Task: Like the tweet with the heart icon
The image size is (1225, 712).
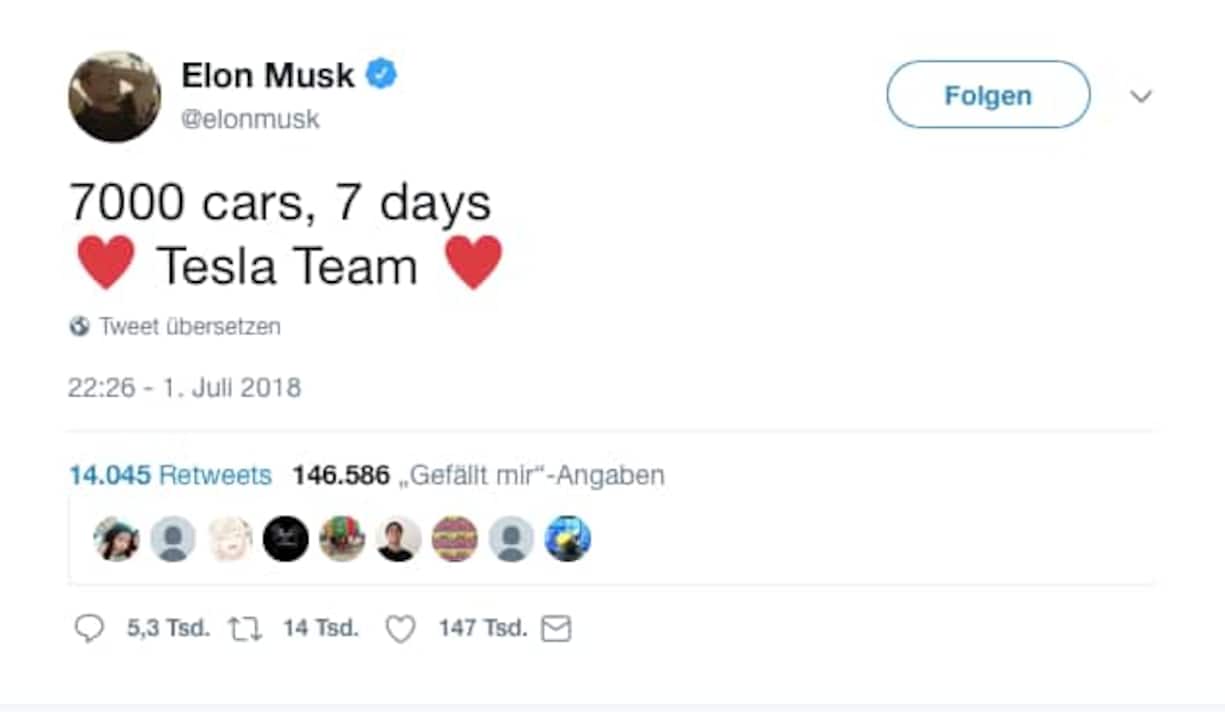Action: pos(401,628)
